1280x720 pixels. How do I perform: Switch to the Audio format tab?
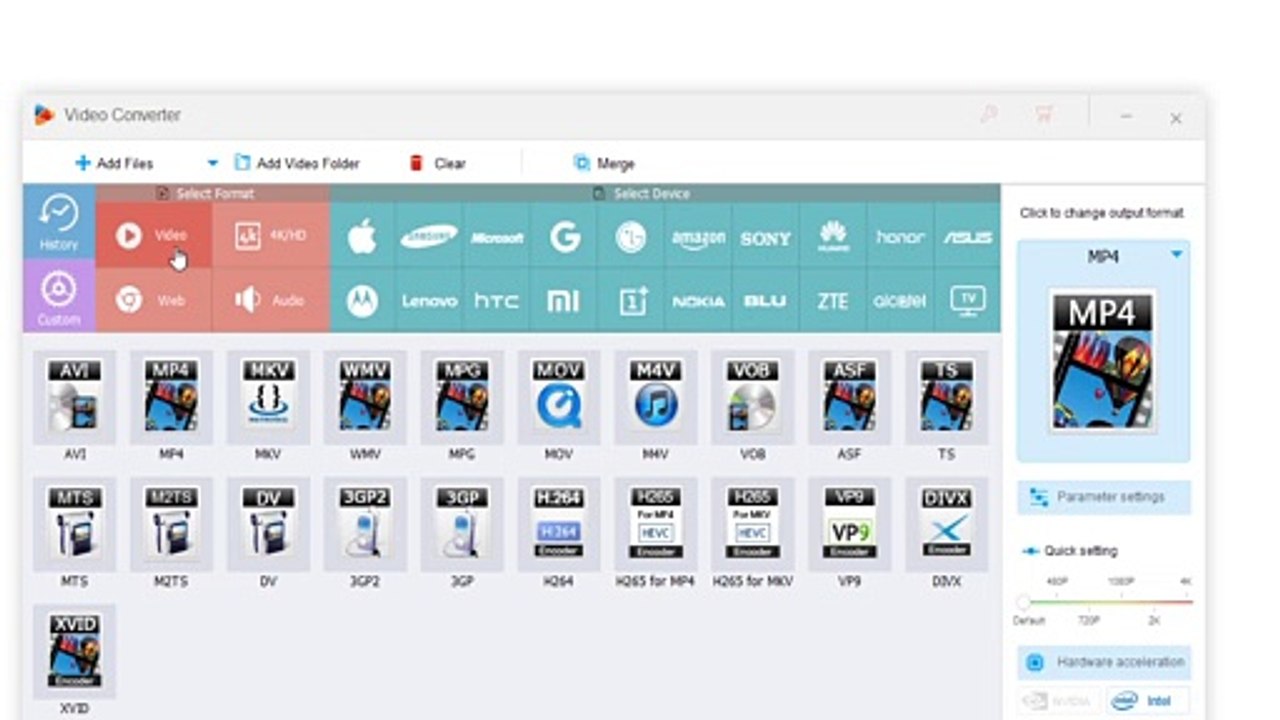(271, 300)
